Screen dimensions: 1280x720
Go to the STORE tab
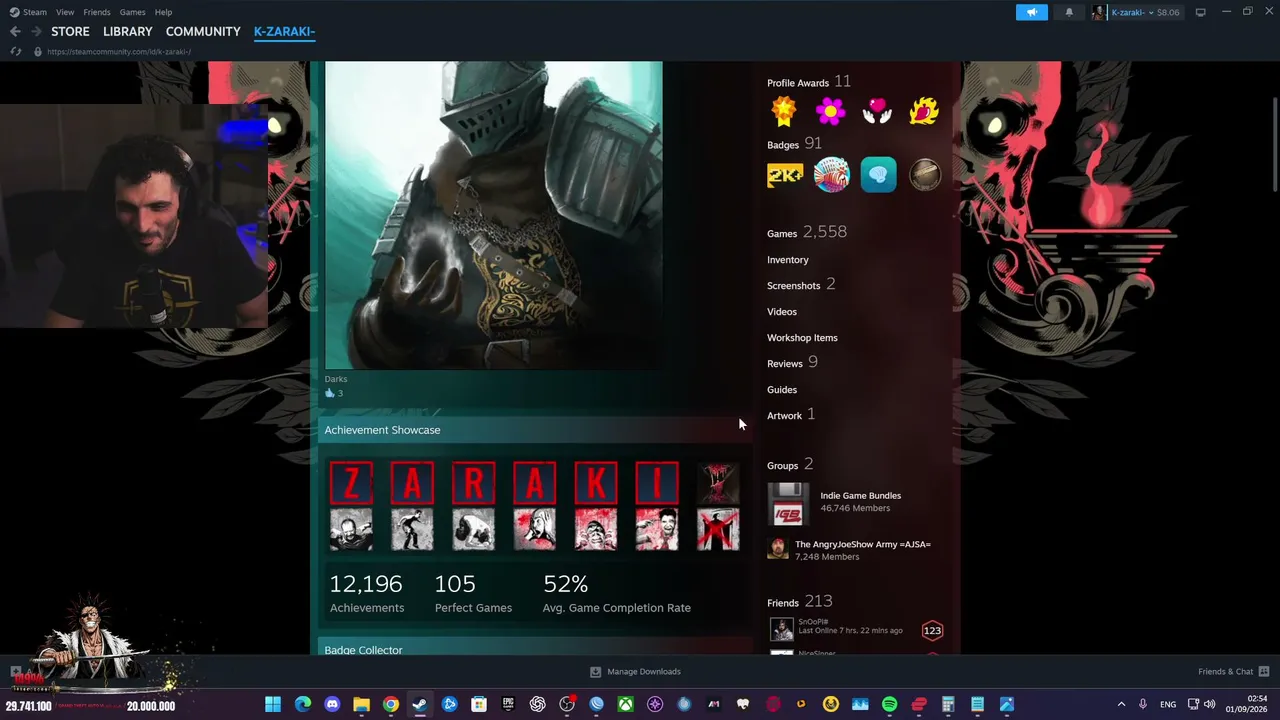tap(70, 31)
